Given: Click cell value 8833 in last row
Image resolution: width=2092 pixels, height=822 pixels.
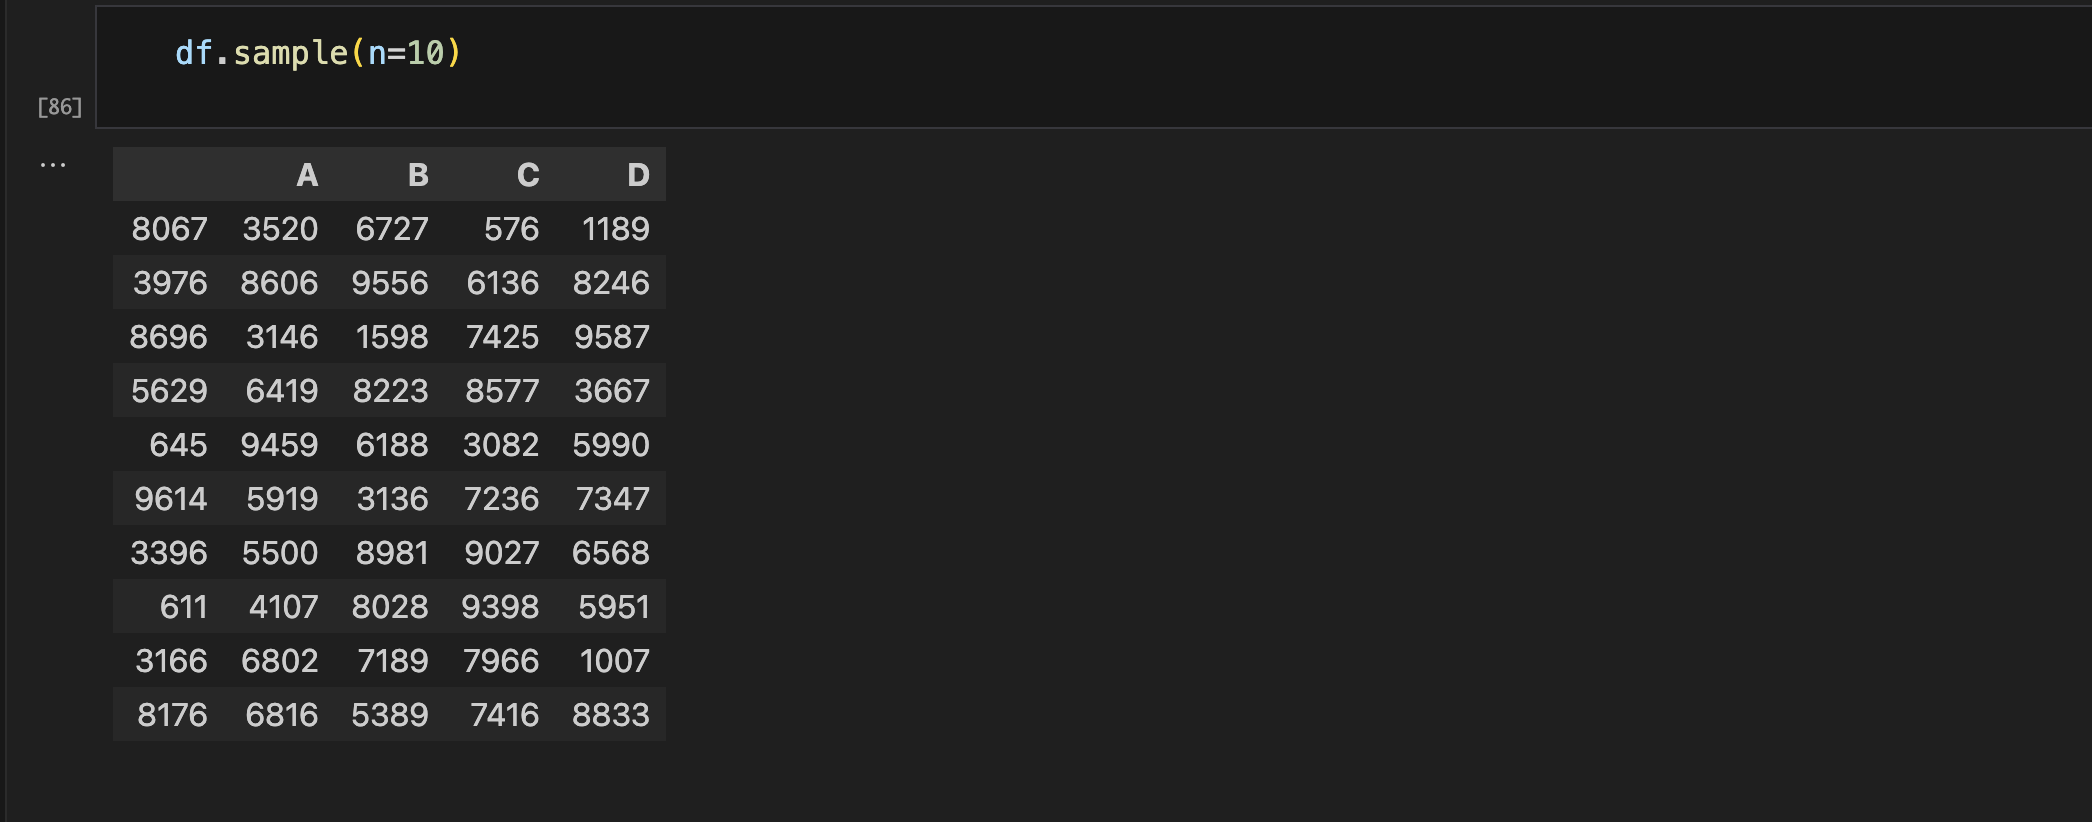Looking at the screenshot, I should tap(611, 715).
